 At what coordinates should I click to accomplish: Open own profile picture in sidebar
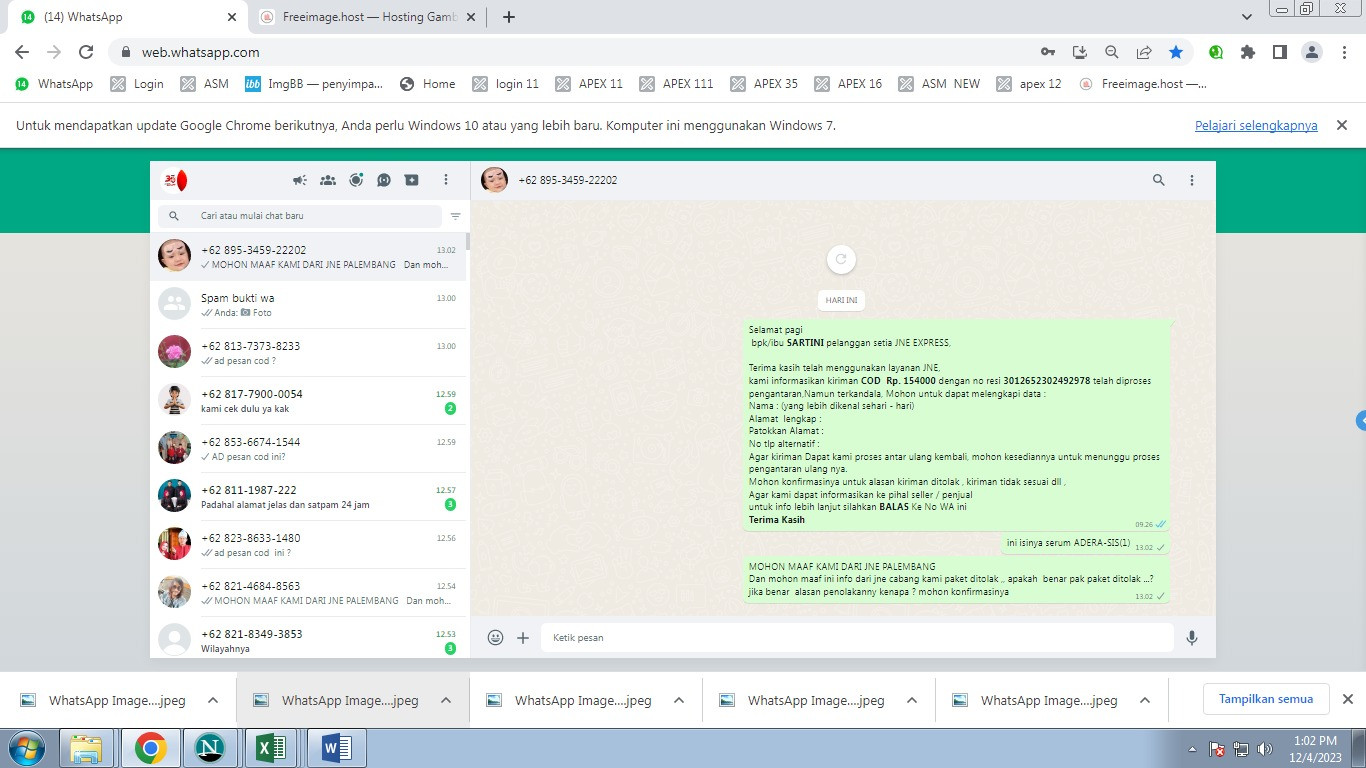coord(174,180)
